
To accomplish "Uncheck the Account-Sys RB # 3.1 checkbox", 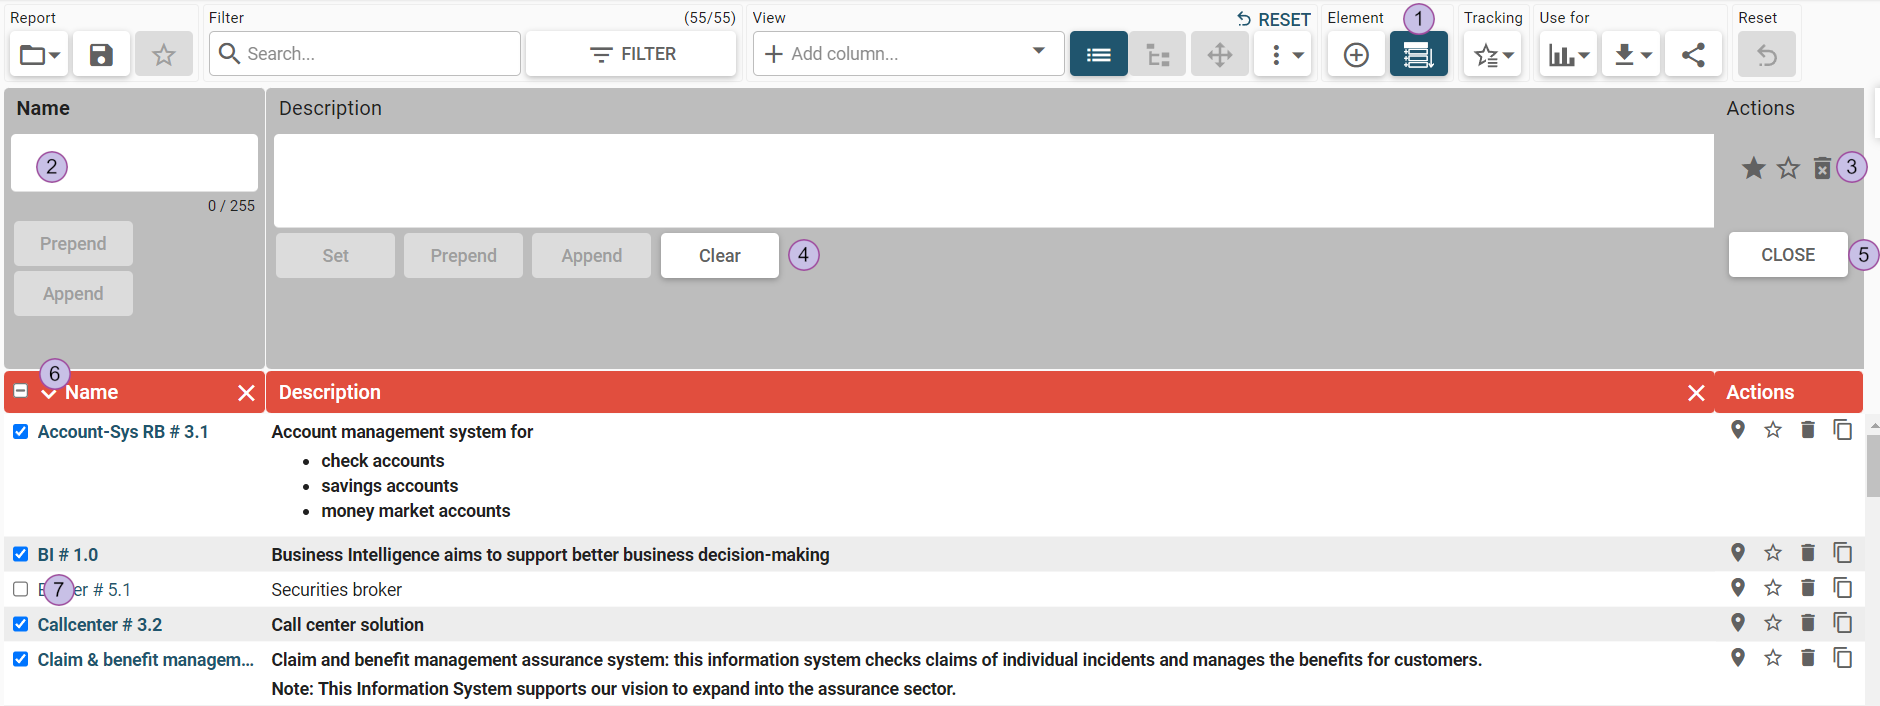I will pos(21,432).
